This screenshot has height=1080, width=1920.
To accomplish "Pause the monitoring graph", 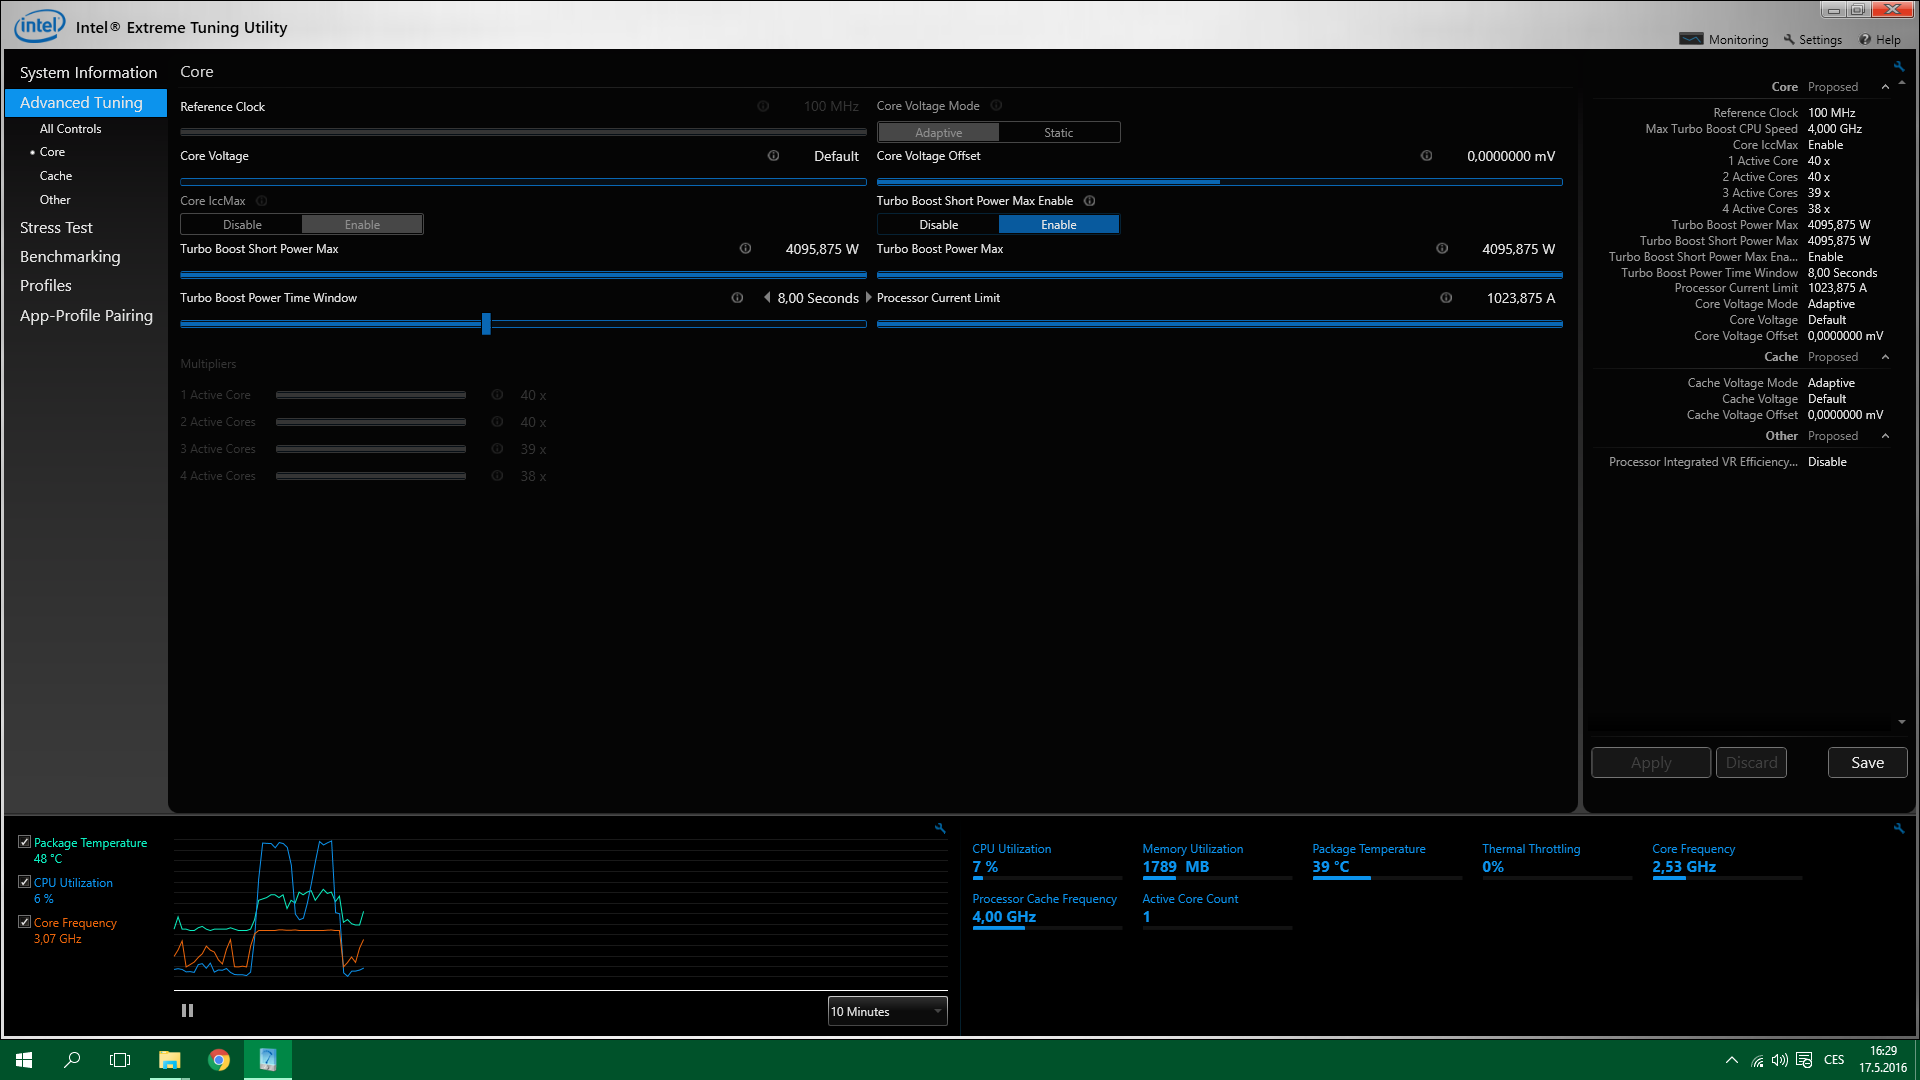I will (187, 1011).
